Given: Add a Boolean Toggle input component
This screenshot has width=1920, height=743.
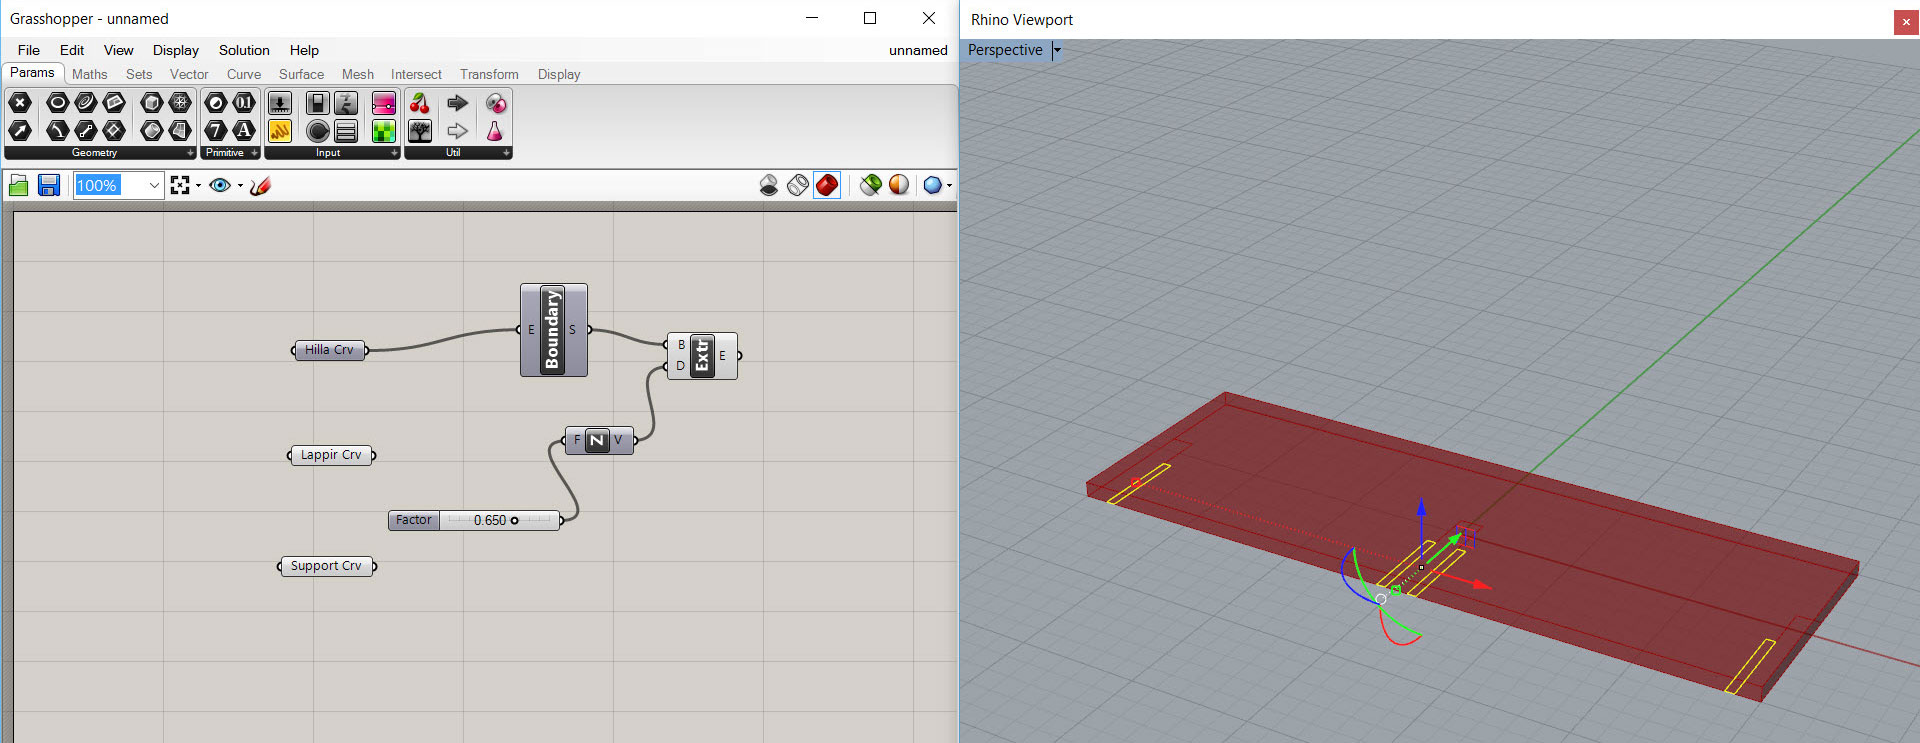Looking at the screenshot, I should [318, 103].
